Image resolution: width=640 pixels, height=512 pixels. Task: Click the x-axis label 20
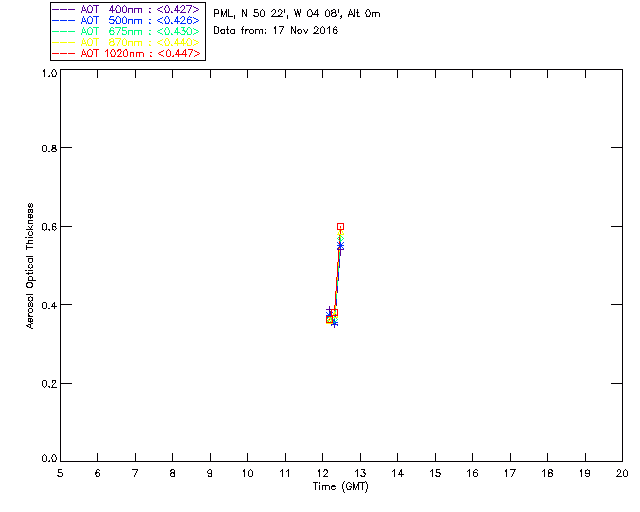tap(622, 474)
